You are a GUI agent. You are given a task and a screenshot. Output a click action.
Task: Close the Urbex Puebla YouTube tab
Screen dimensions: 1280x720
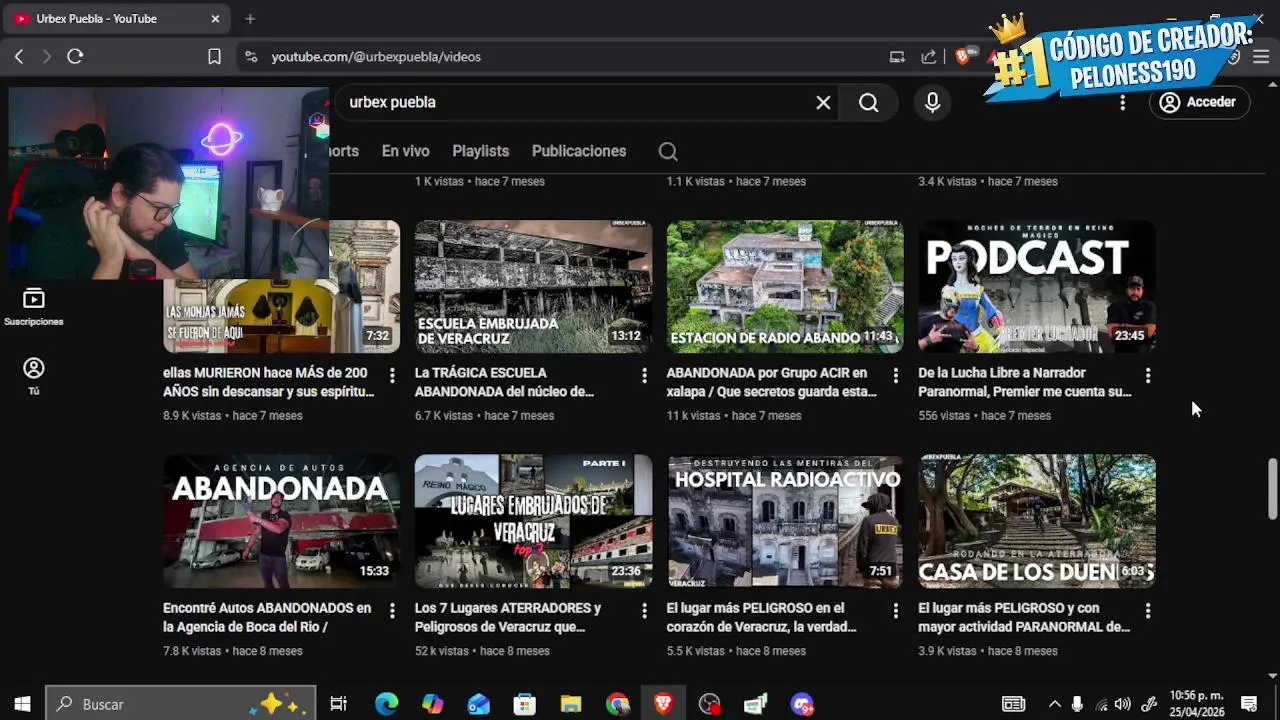[215, 19]
